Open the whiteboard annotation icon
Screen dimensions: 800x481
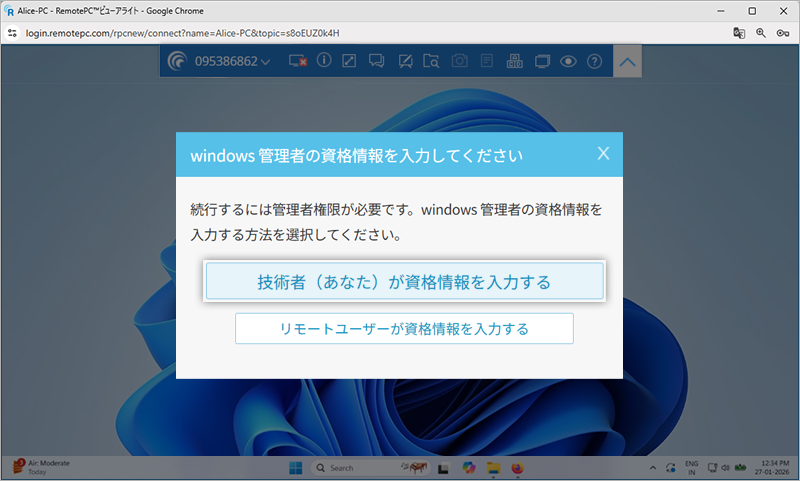406,61
